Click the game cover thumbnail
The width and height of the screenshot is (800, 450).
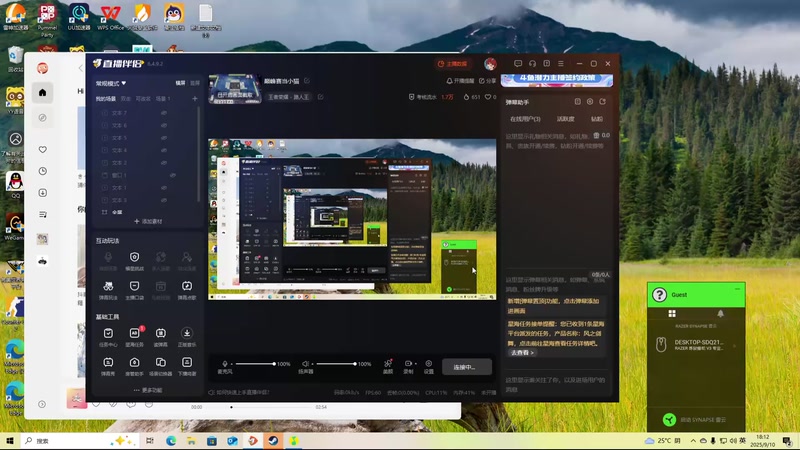(235, 89)
